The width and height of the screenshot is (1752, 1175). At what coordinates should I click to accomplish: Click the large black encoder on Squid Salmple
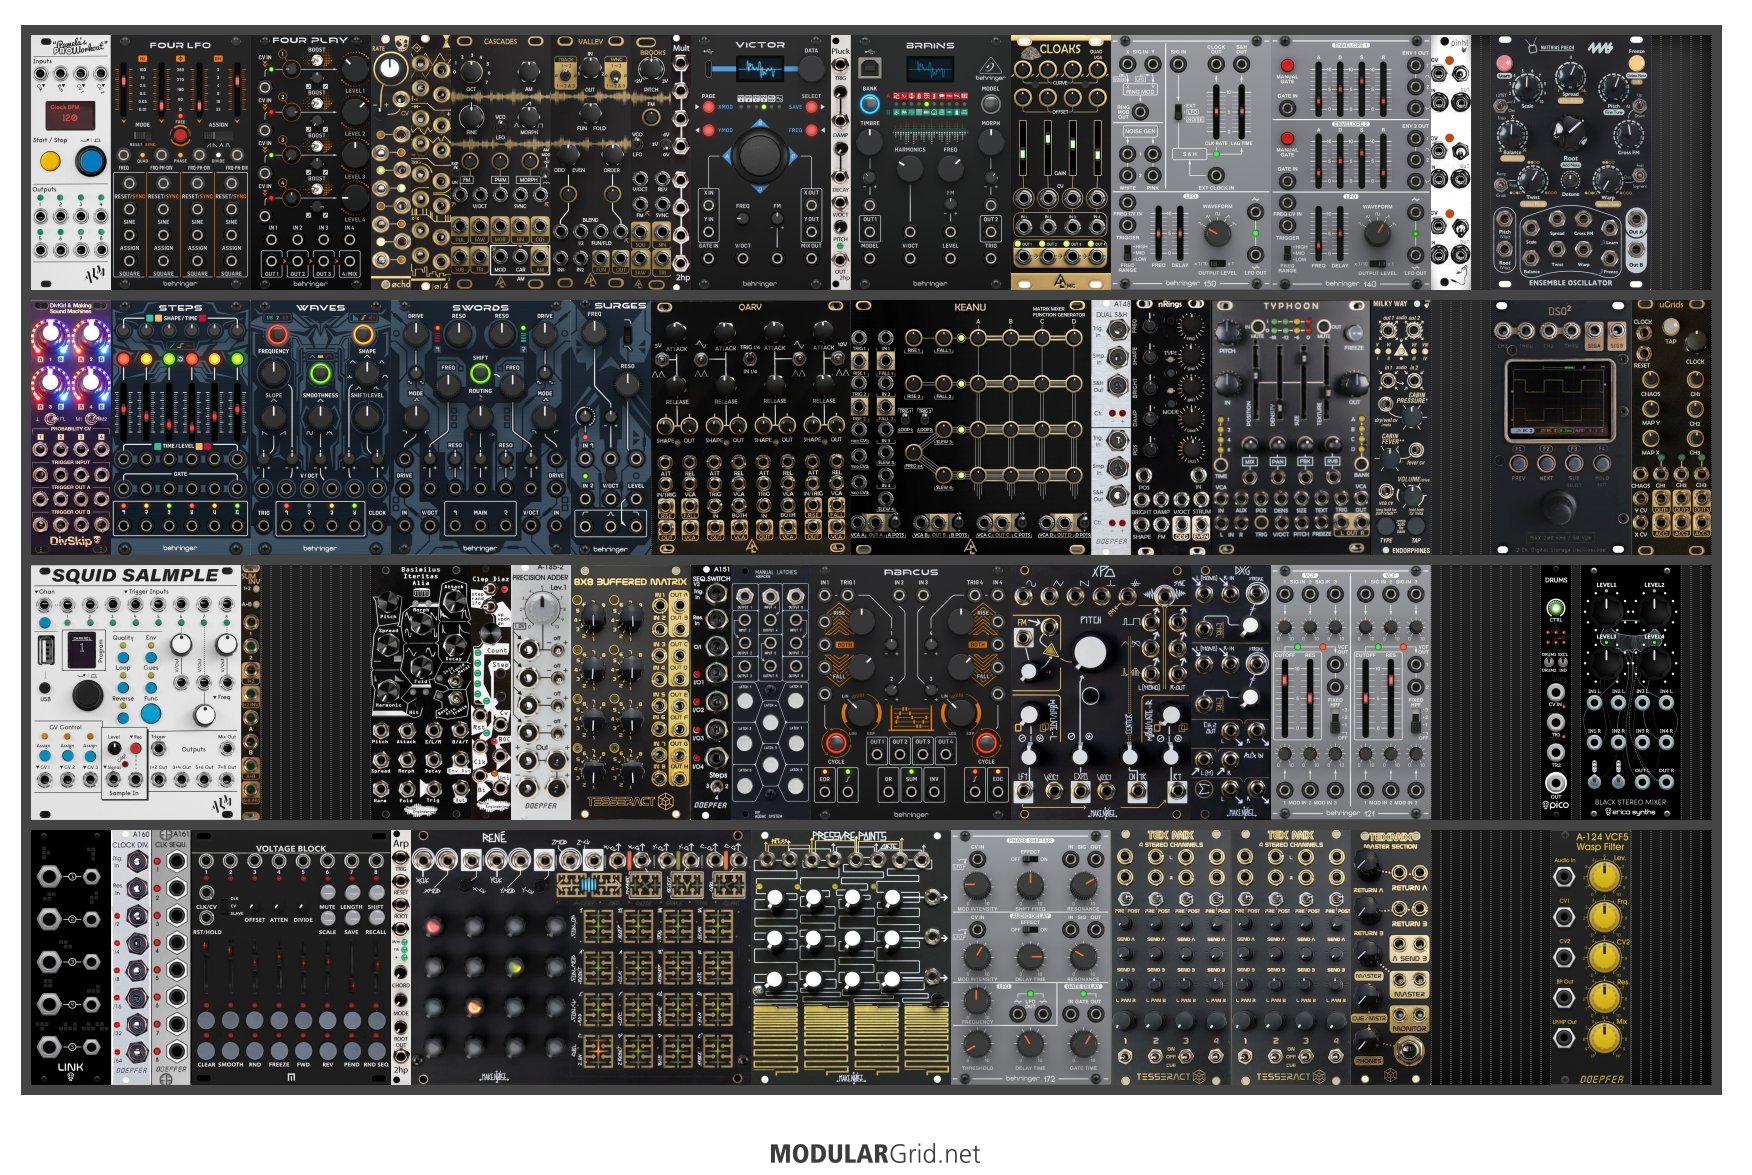[87, 693]
